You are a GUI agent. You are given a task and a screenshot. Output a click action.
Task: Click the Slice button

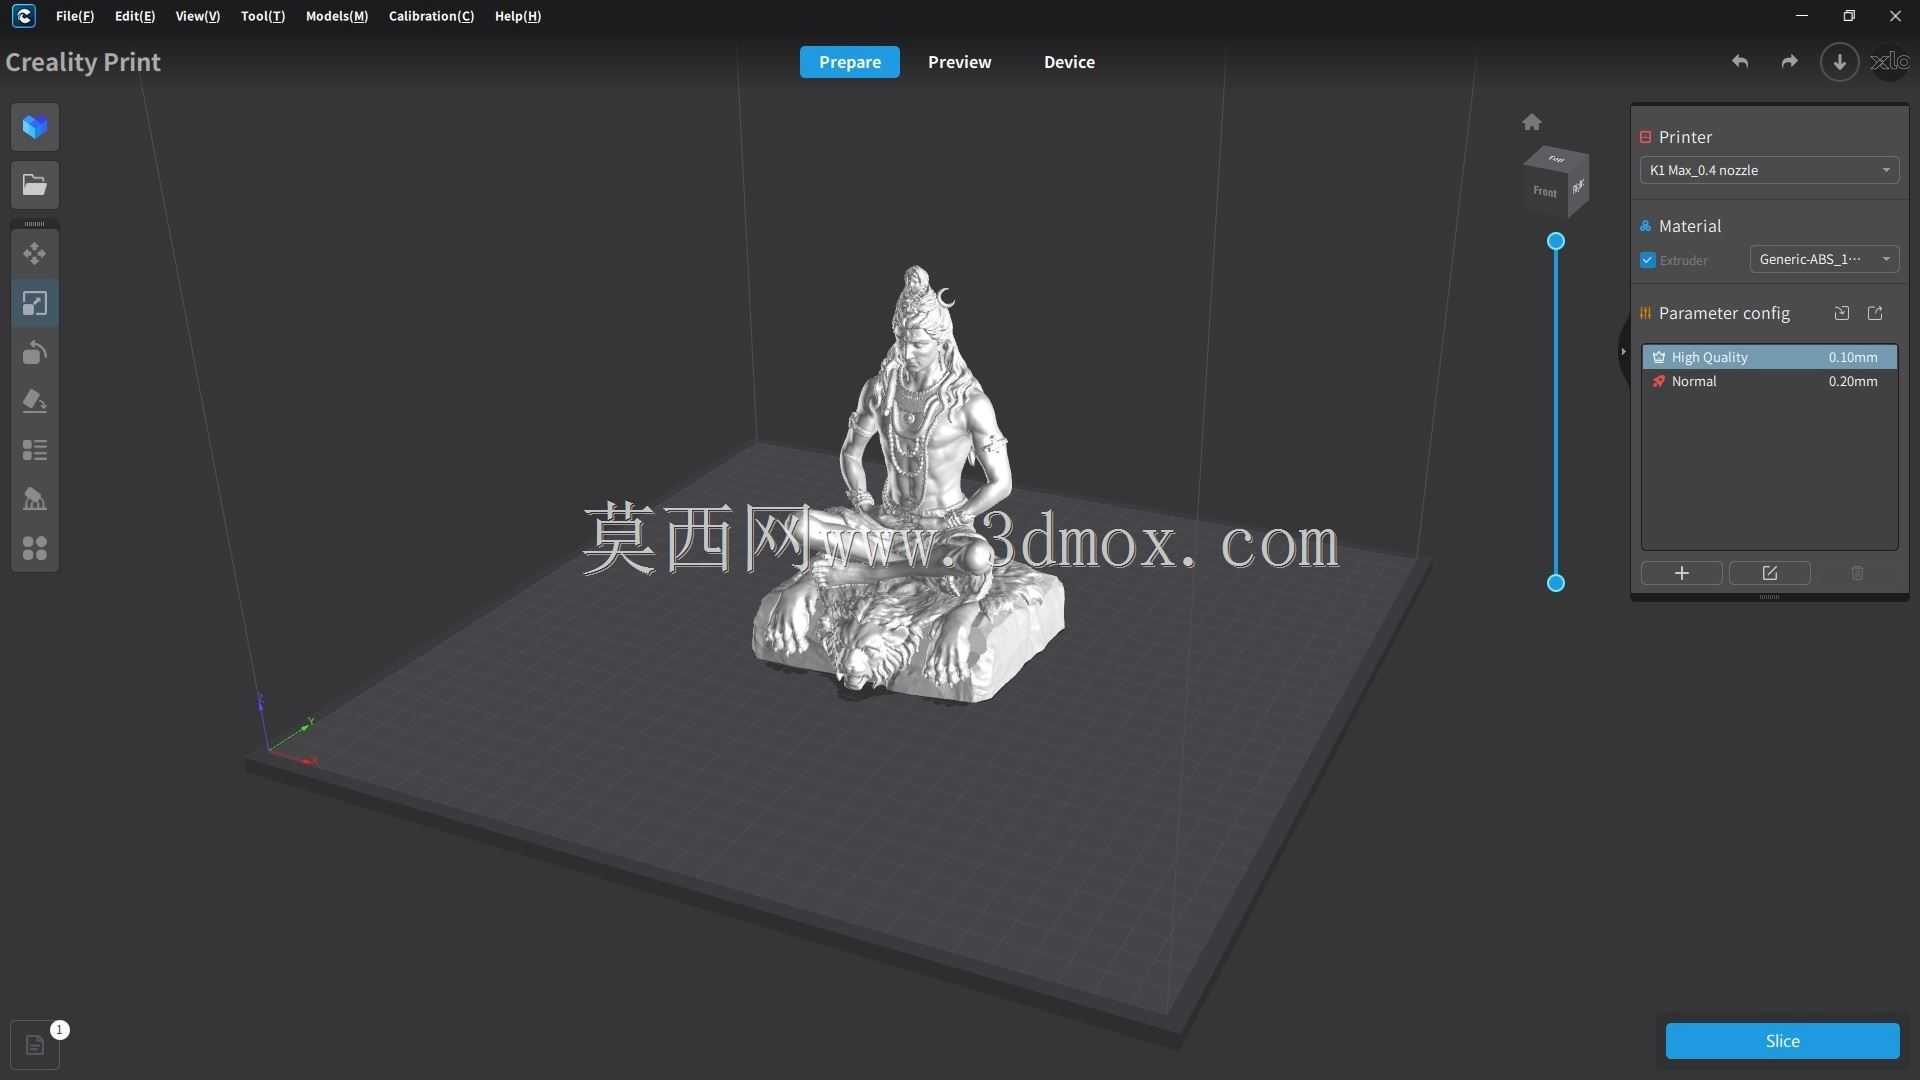click(x=1782, y=1041)
